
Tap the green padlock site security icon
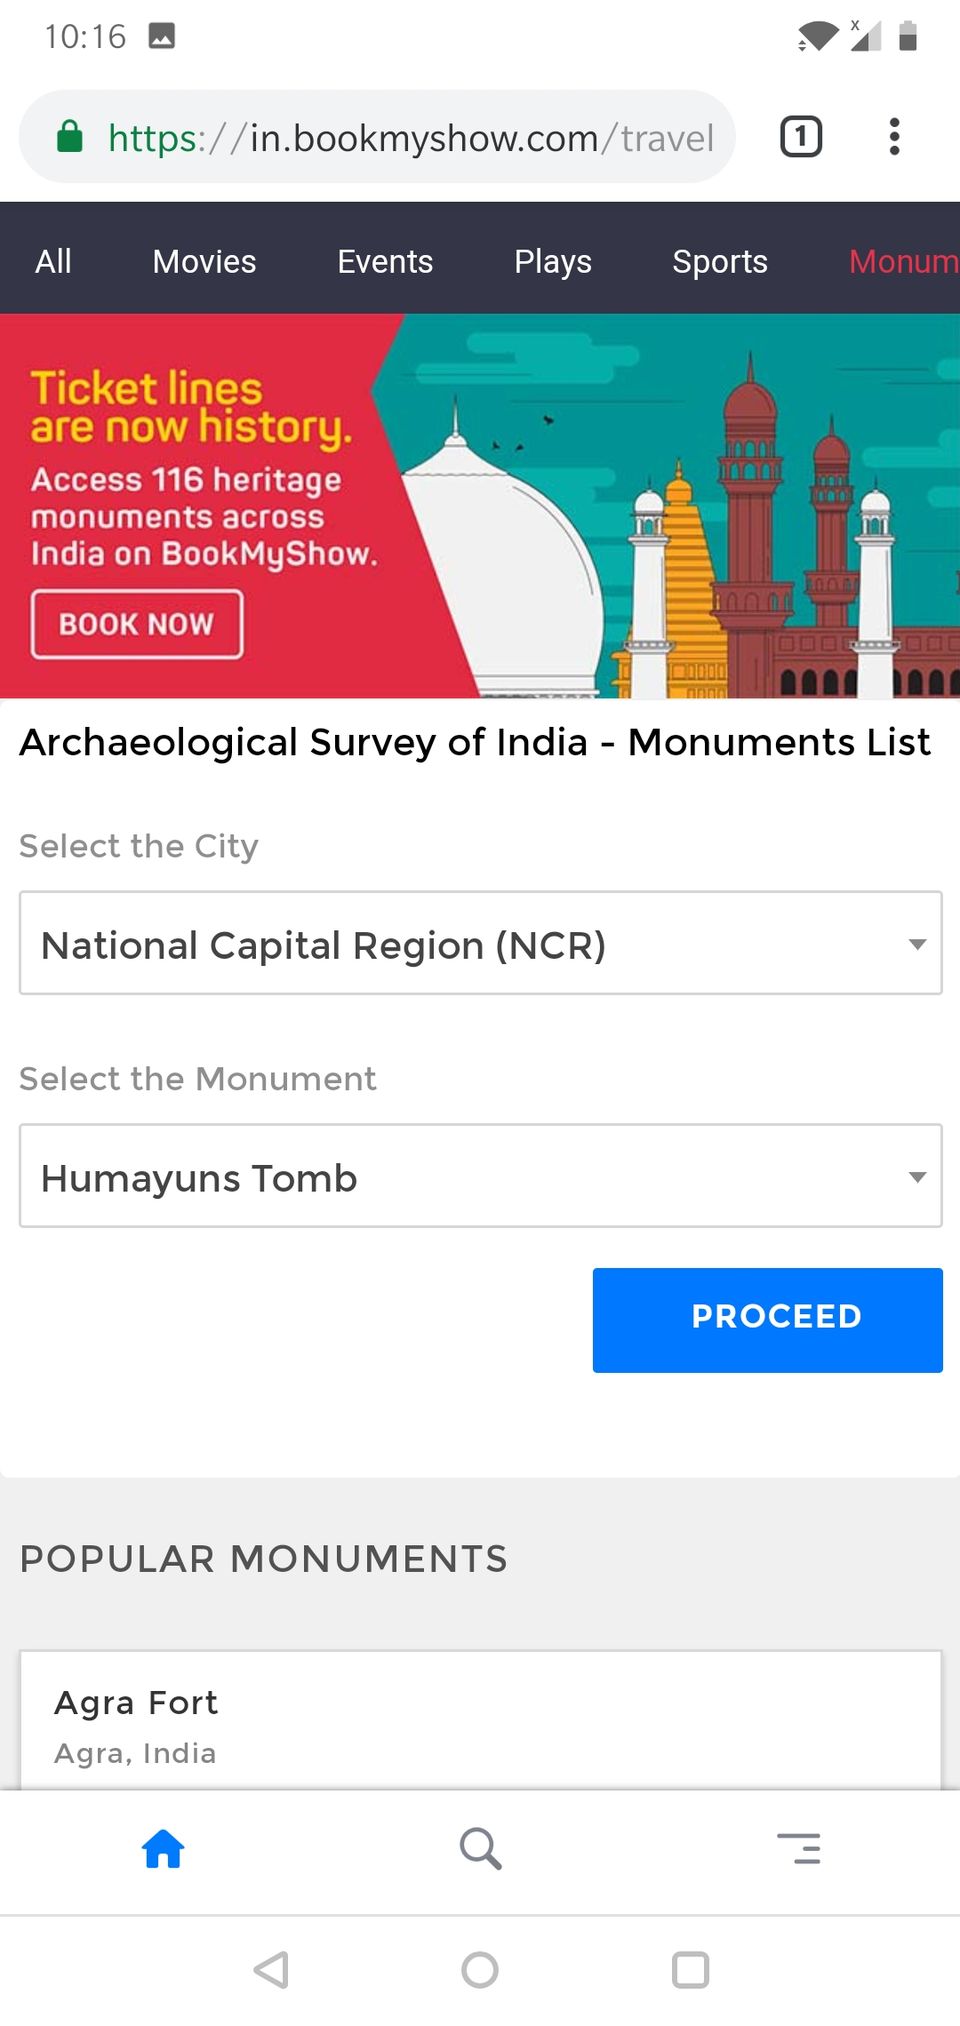click(x=69, y=136)
